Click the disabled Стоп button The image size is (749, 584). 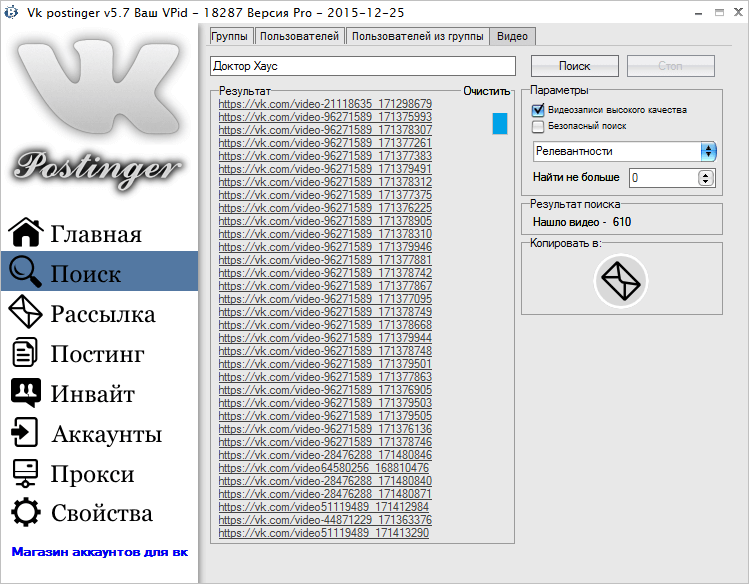pyautogui.click(x=671, y=66)
